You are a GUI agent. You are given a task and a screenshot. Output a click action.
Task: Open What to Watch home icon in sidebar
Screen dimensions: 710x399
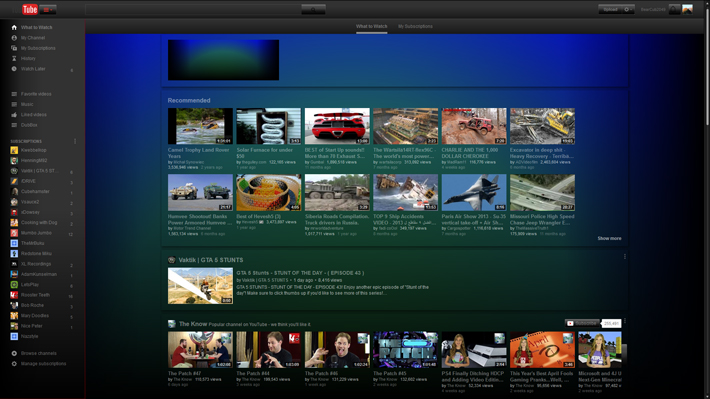(x=14, y=27)
